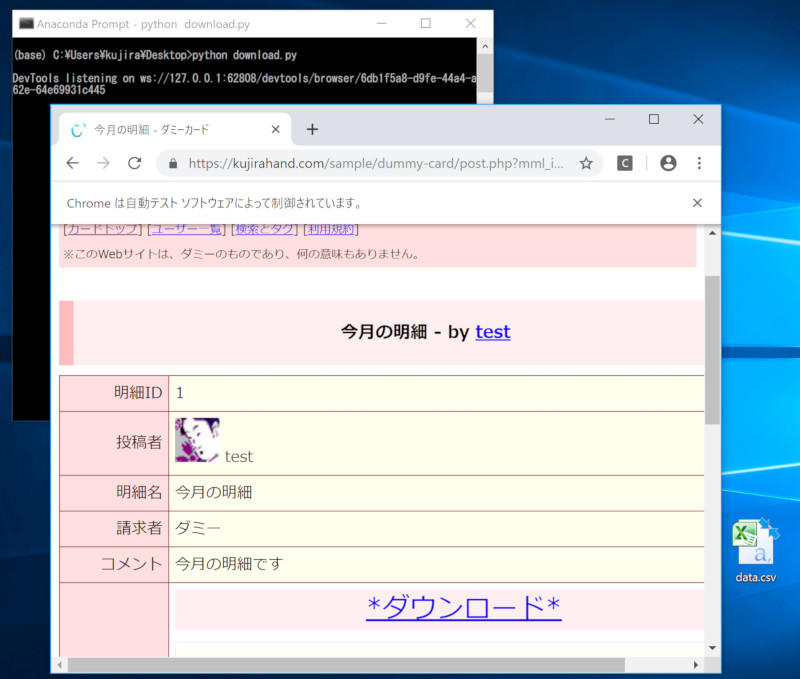Open the ユーザー一覧 link
This screenshot has width=800, height=679.
(187, 230)
